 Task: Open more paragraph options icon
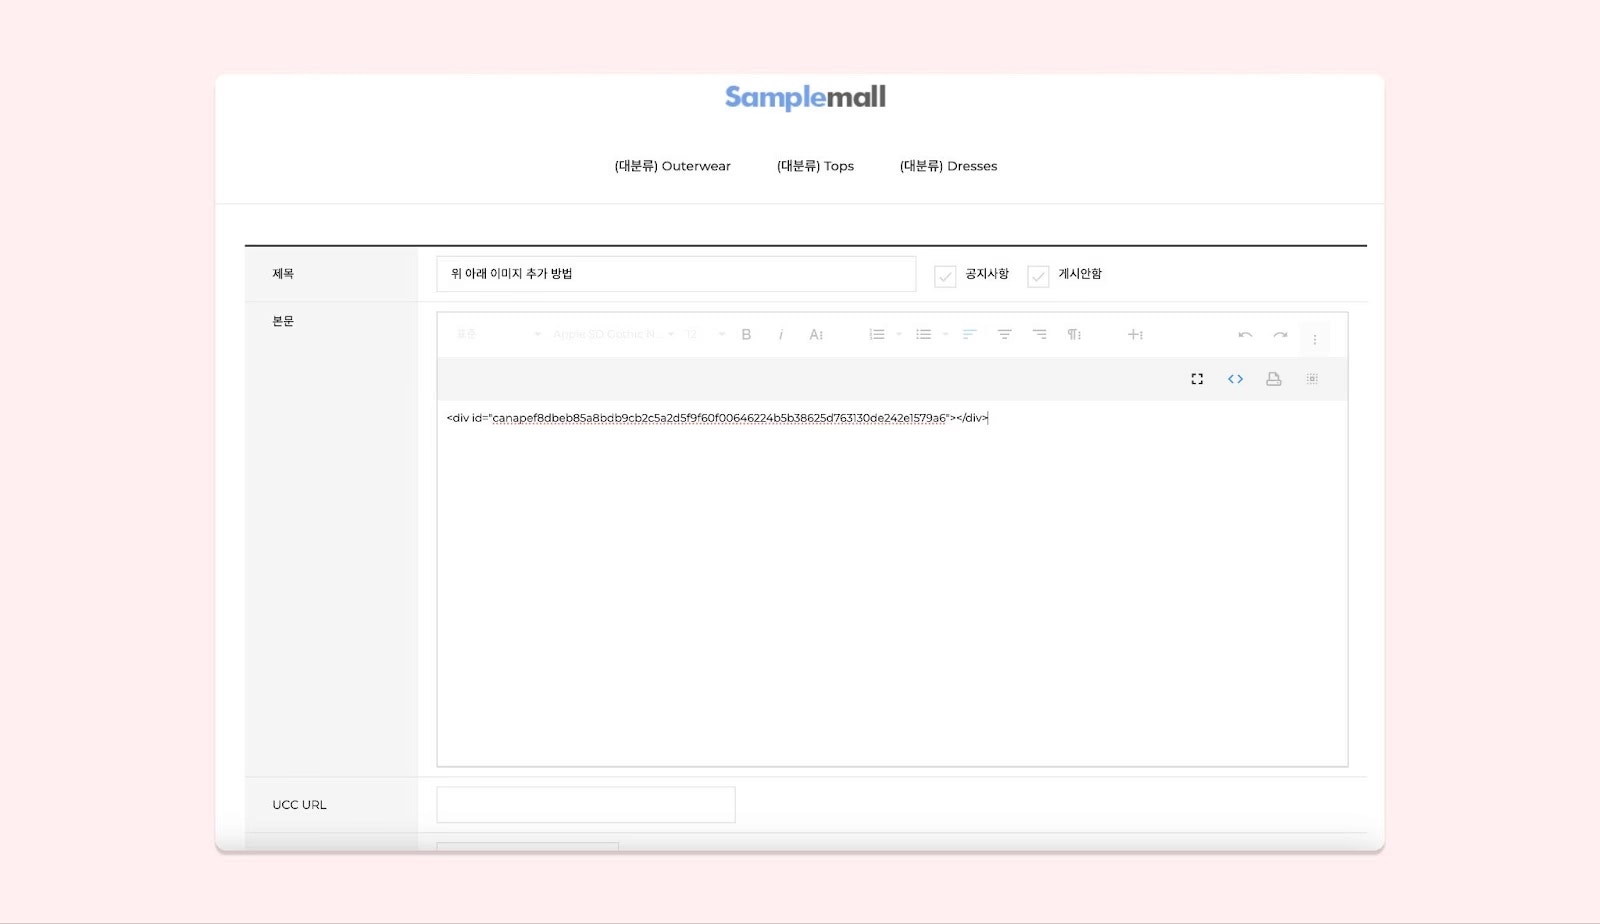point(1074,335)
